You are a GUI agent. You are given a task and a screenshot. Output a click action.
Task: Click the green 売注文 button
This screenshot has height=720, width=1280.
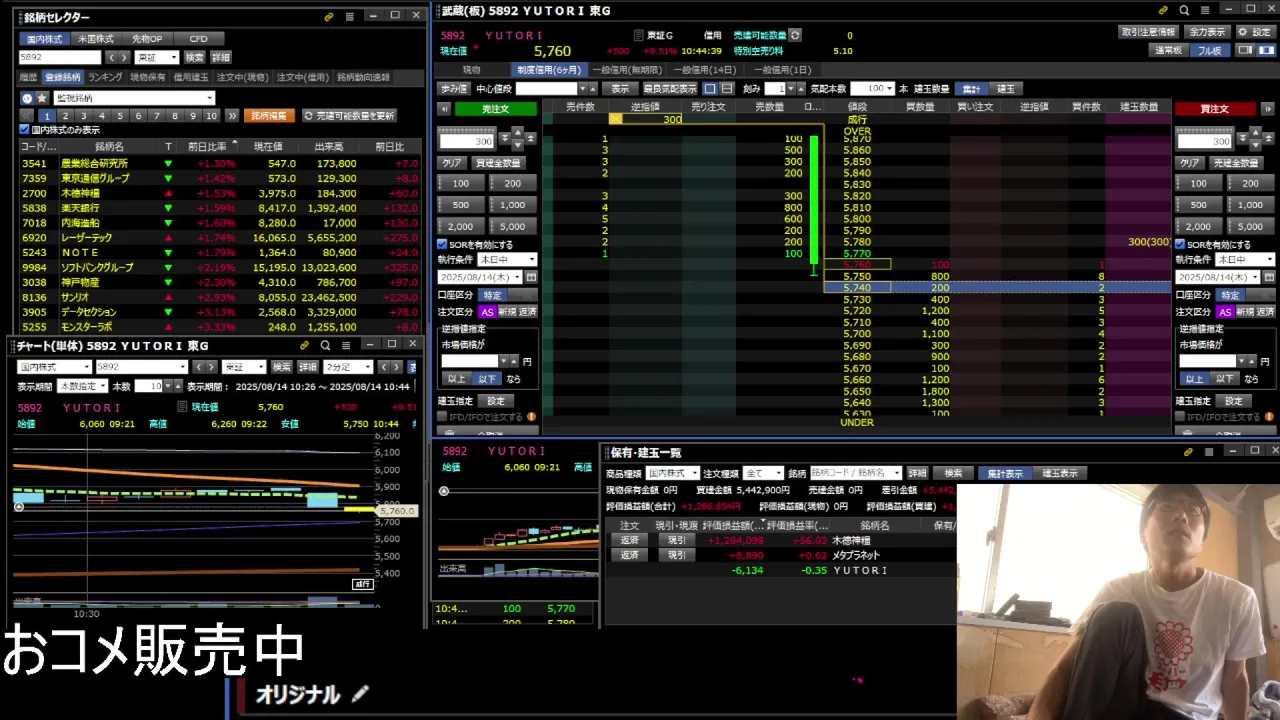coord(495,108)
